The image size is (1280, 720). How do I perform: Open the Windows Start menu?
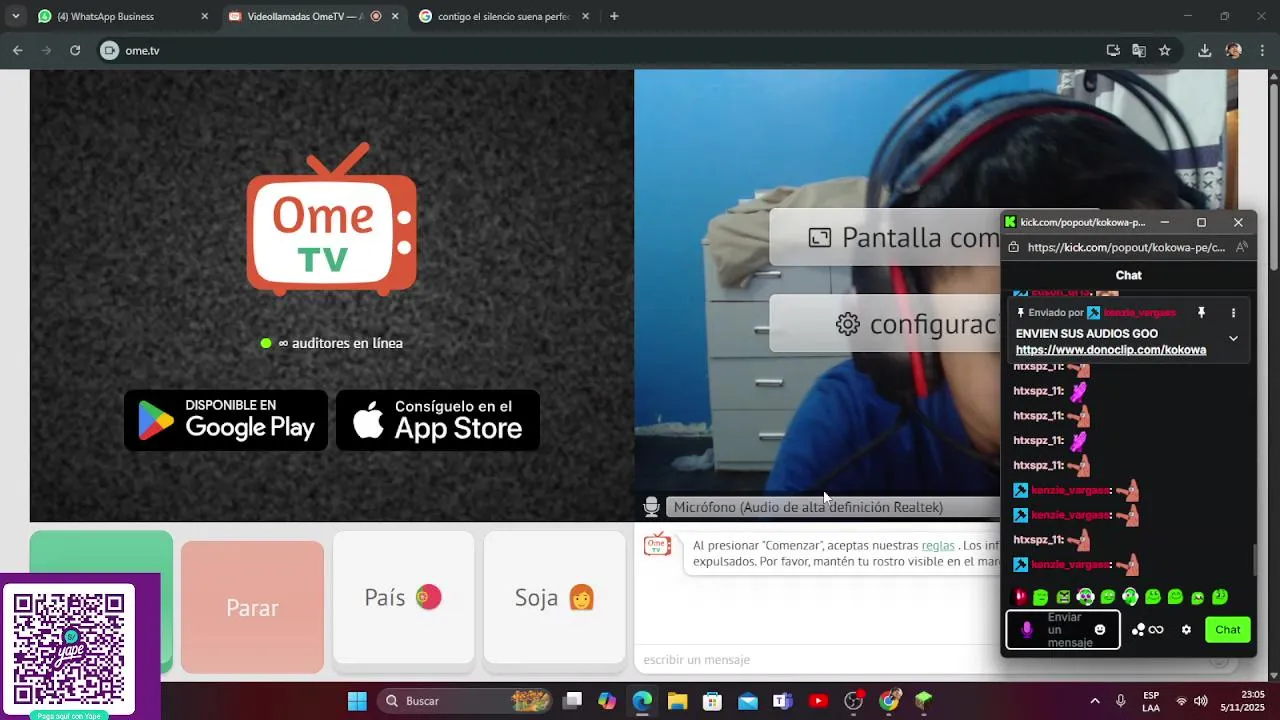click(357, 701)
